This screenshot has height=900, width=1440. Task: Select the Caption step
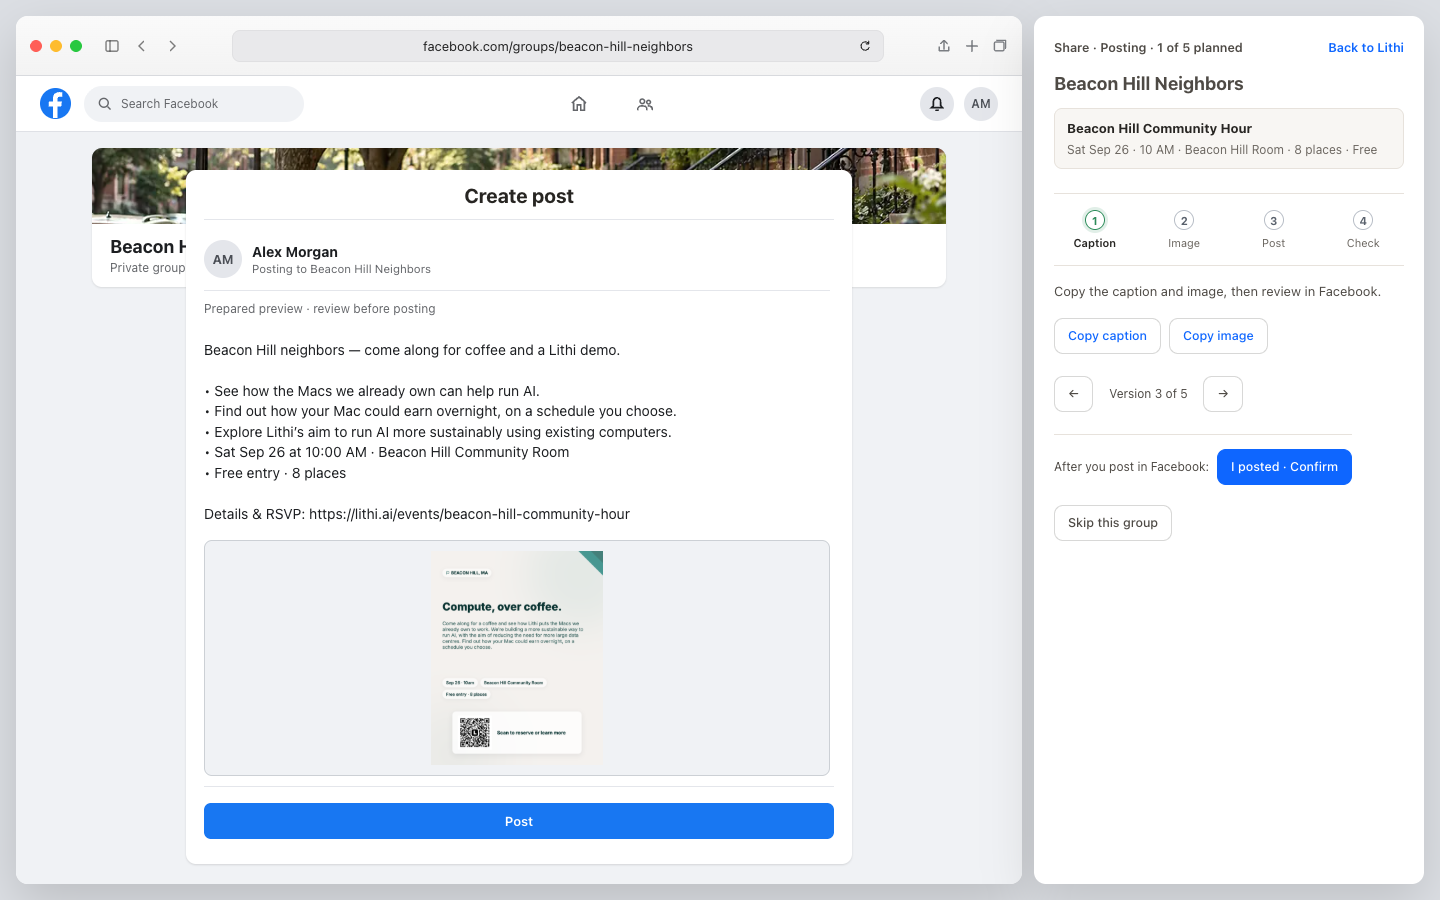tap(1095, 230)
